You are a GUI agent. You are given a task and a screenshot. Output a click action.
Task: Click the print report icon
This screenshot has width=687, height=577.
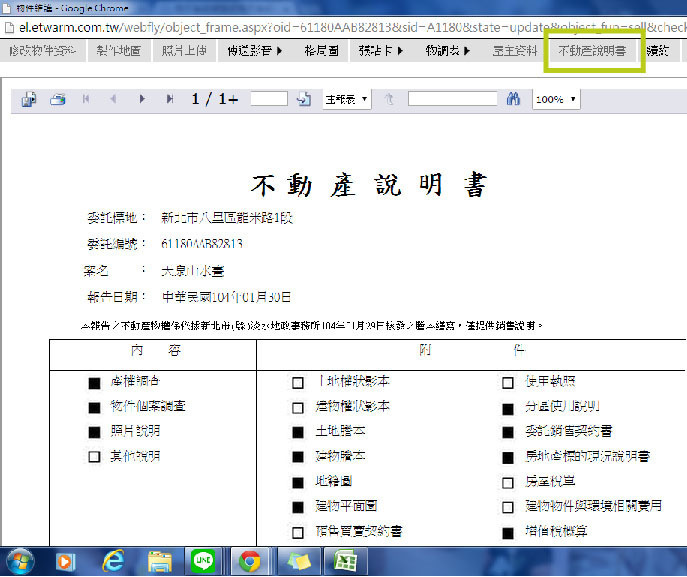click(58, 99)
